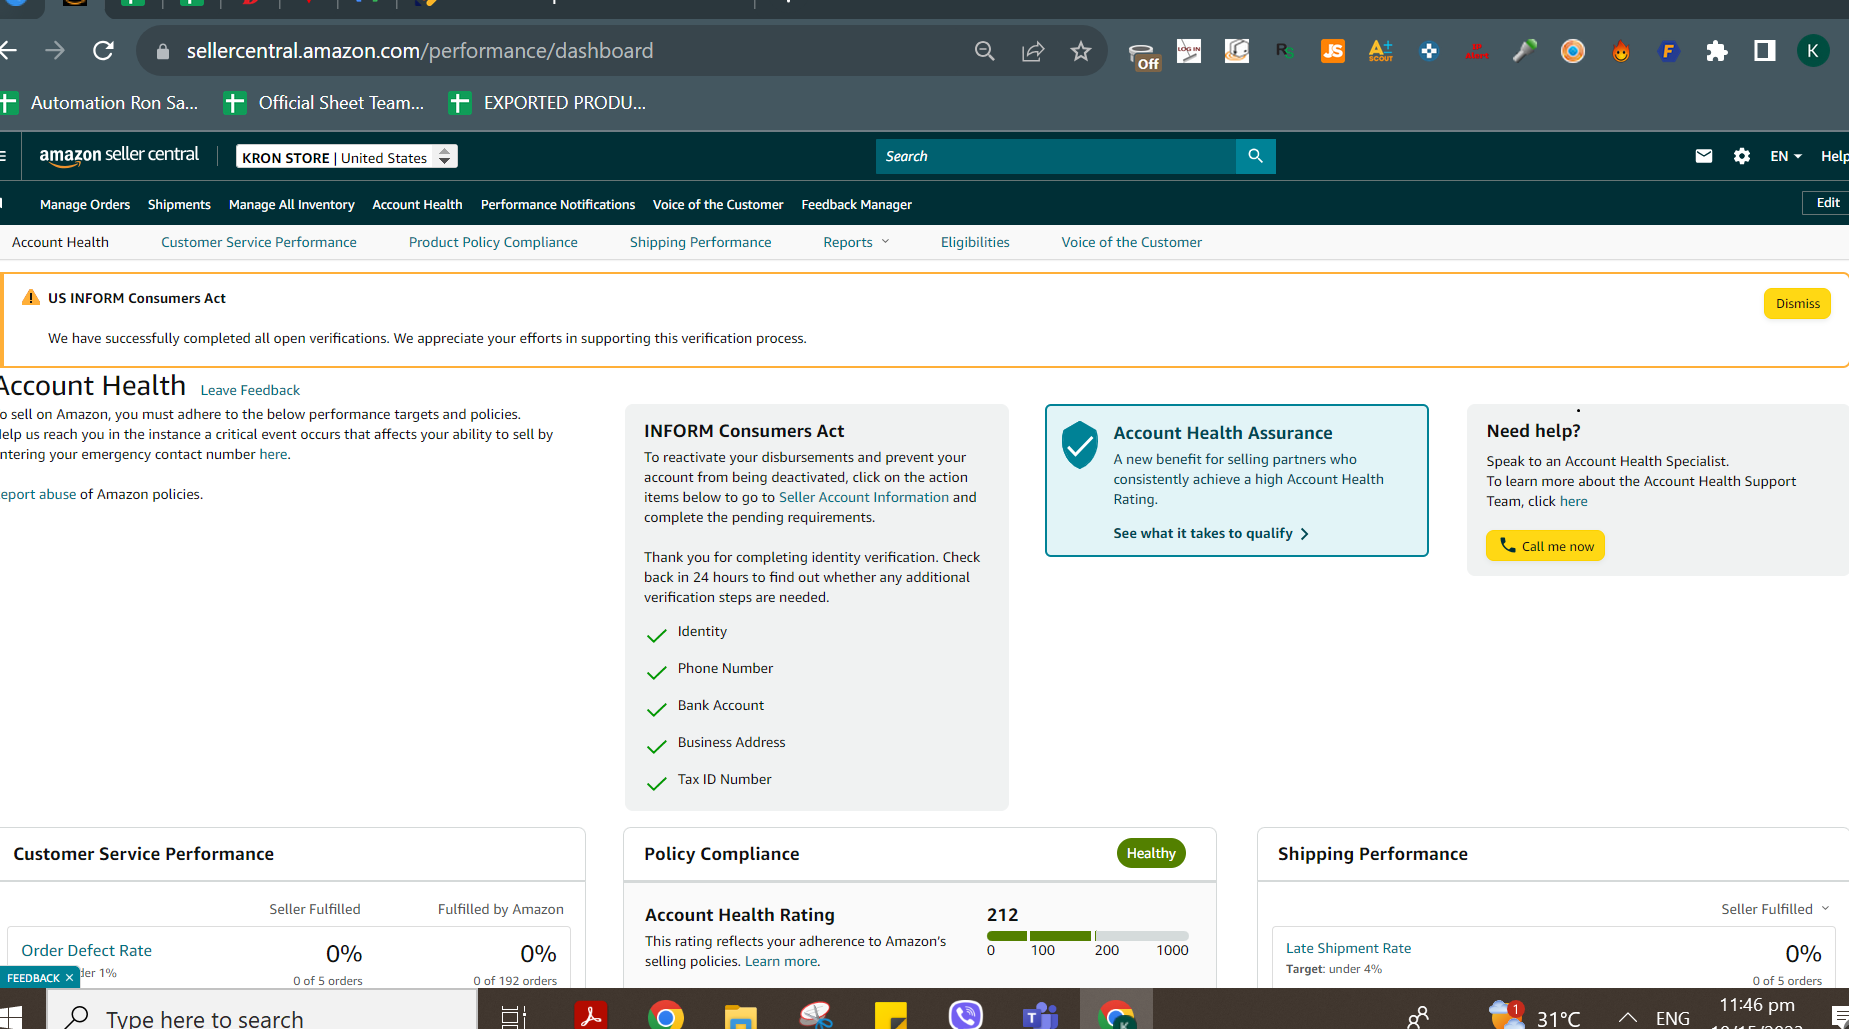Open the KRON STORE marketplace switcher
The width and height of the screenshot is (1849, 1029).
tap(347, 157)
